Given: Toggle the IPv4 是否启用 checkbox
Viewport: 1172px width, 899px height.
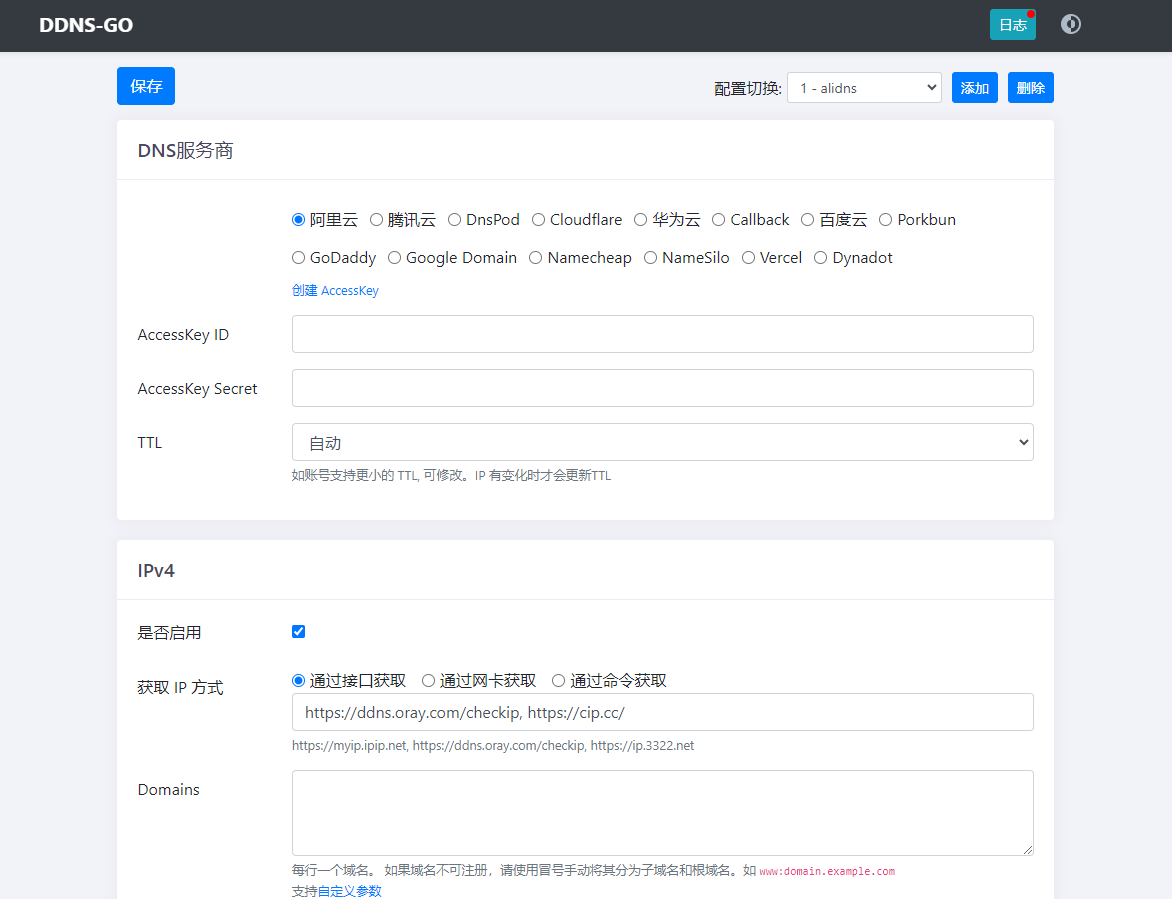Looking at the screenshot, I should (298, 631).
